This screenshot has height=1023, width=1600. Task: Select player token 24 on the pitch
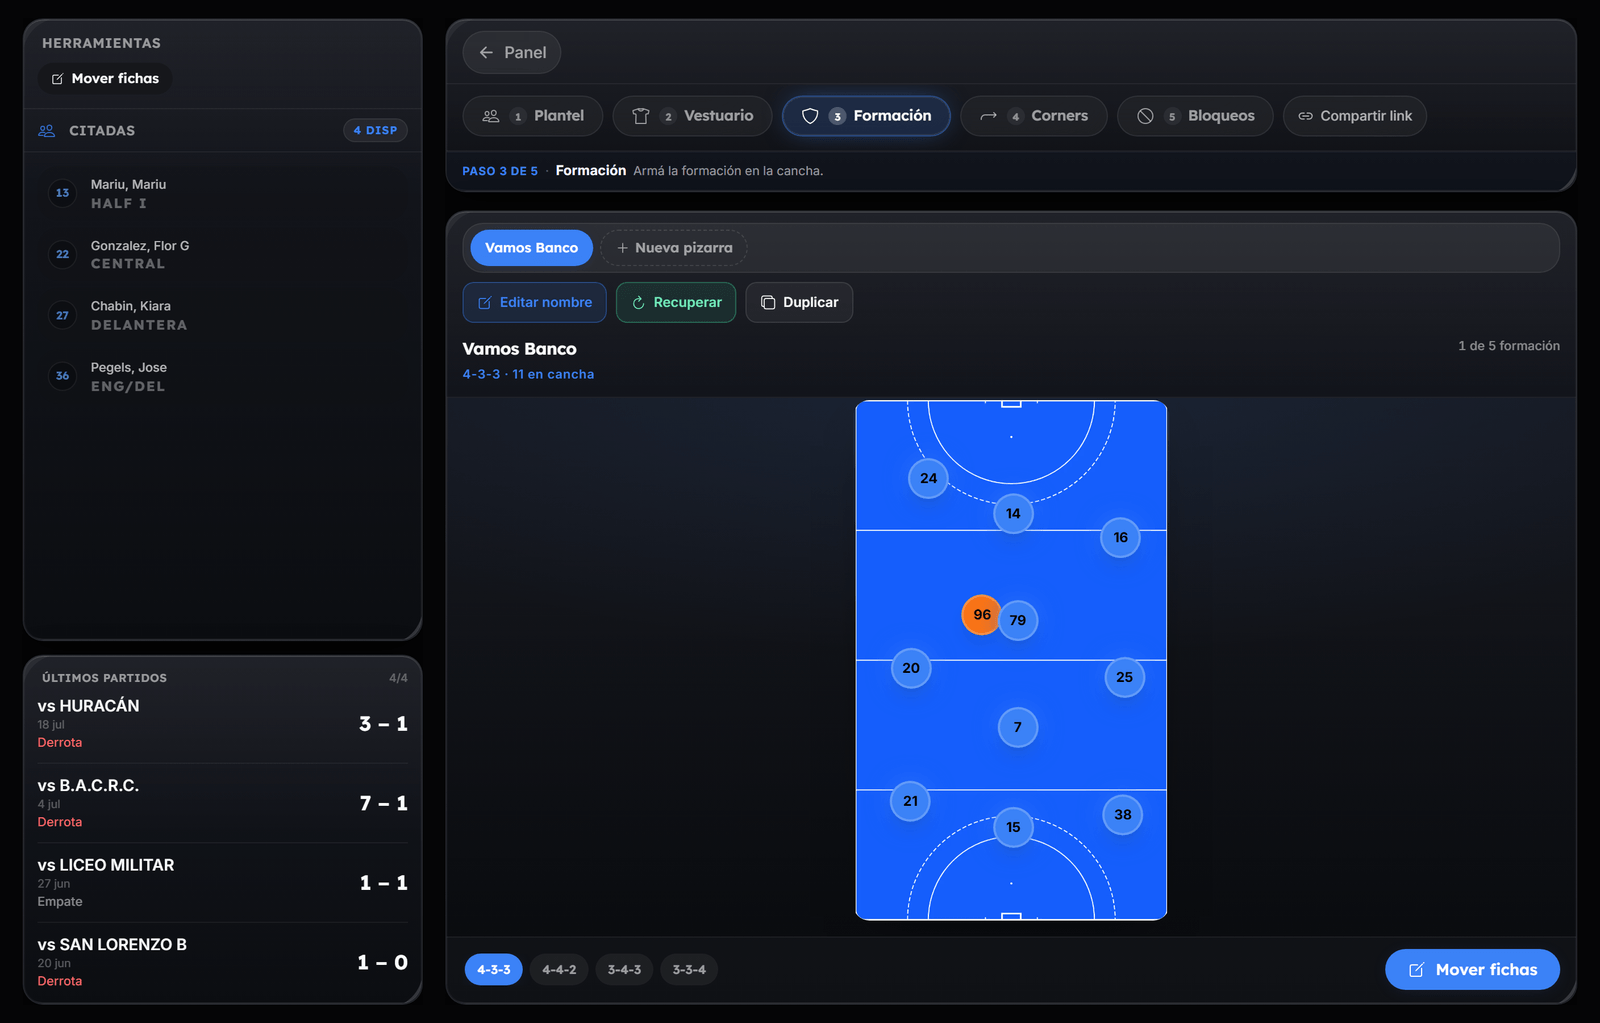pos(928,479)
